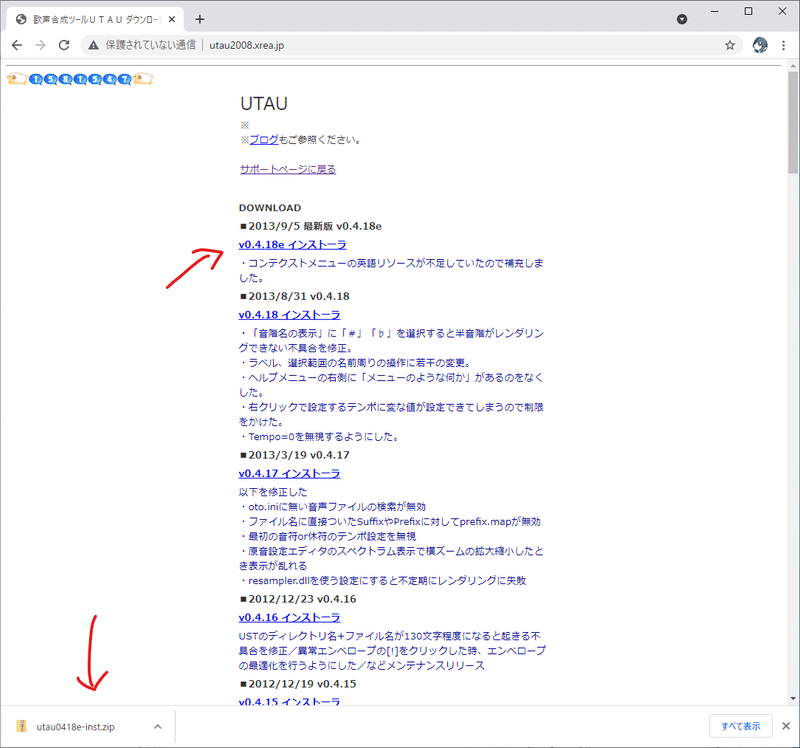Open the downloaded utau0418e-inst.zip file
This screenshot has width=800, height=748.
(76, 727)
